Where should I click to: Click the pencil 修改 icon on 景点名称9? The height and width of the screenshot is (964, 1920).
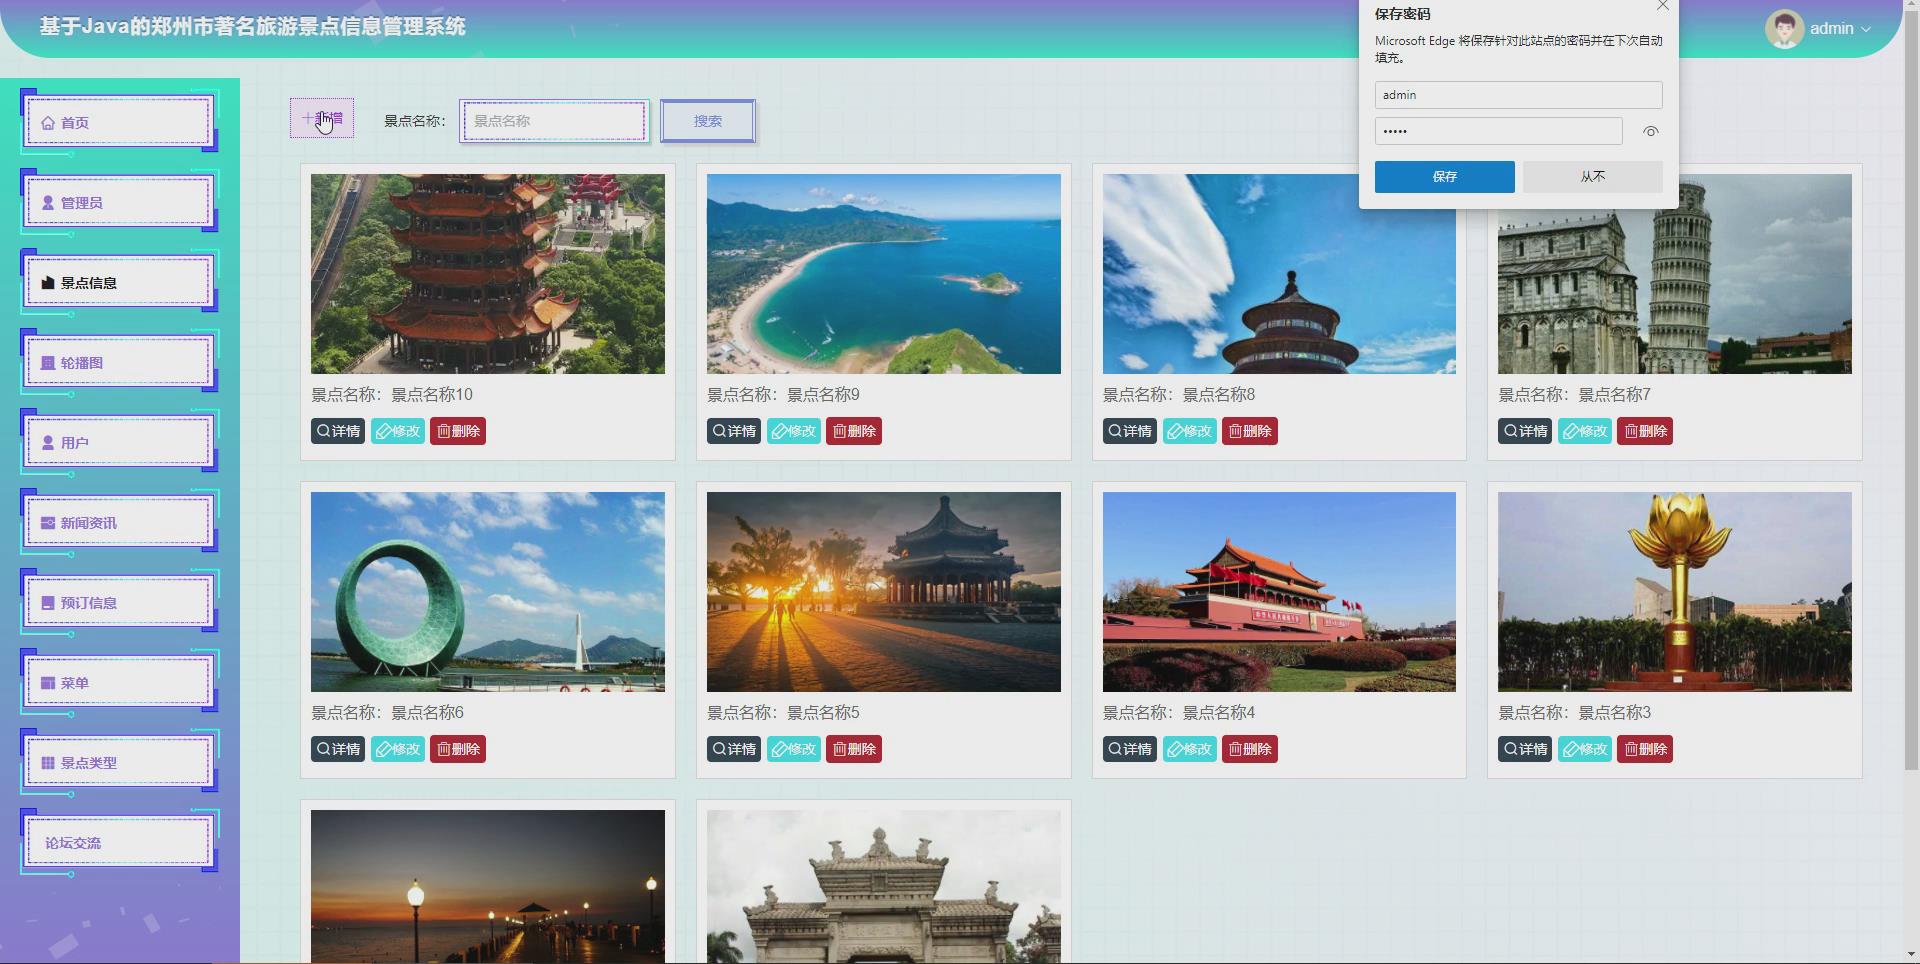781,431
